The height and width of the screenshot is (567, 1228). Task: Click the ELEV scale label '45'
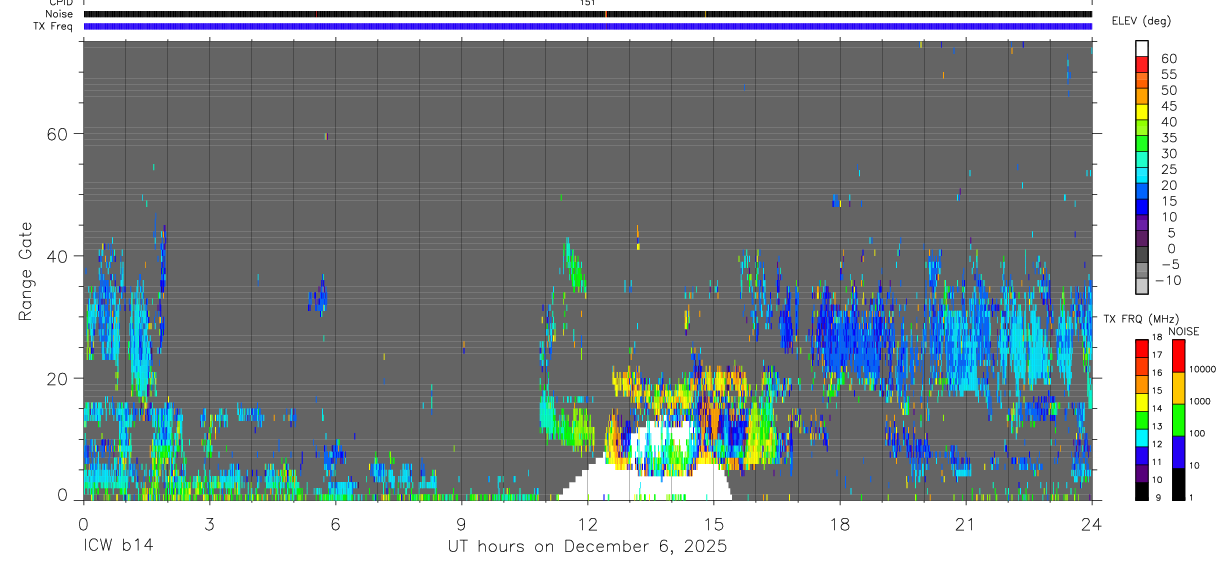(x=1167, y=106)
